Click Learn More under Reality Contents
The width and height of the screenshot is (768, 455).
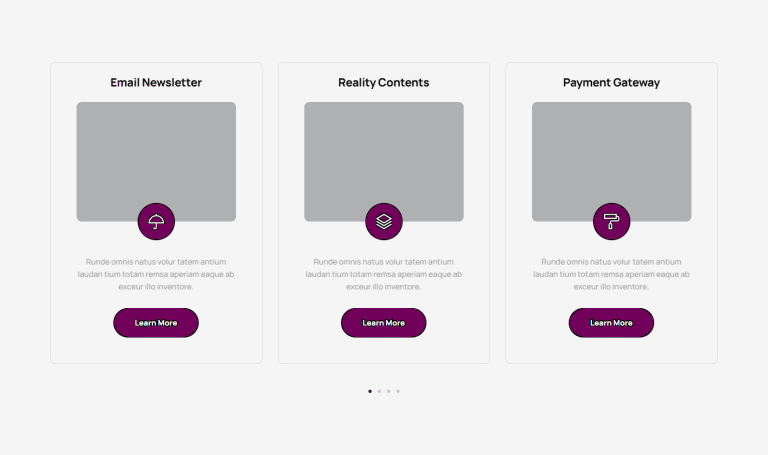tap(384, 323)
